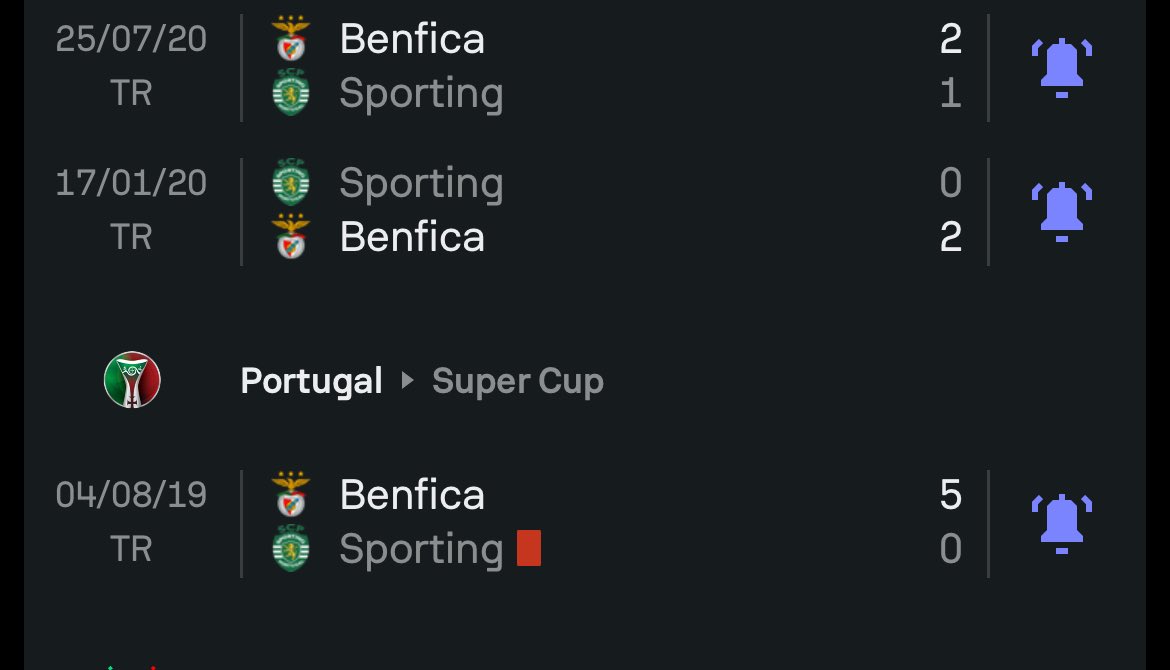
Task: Click Sporting crest in 04/08/19 match
Action: (291, 548)
